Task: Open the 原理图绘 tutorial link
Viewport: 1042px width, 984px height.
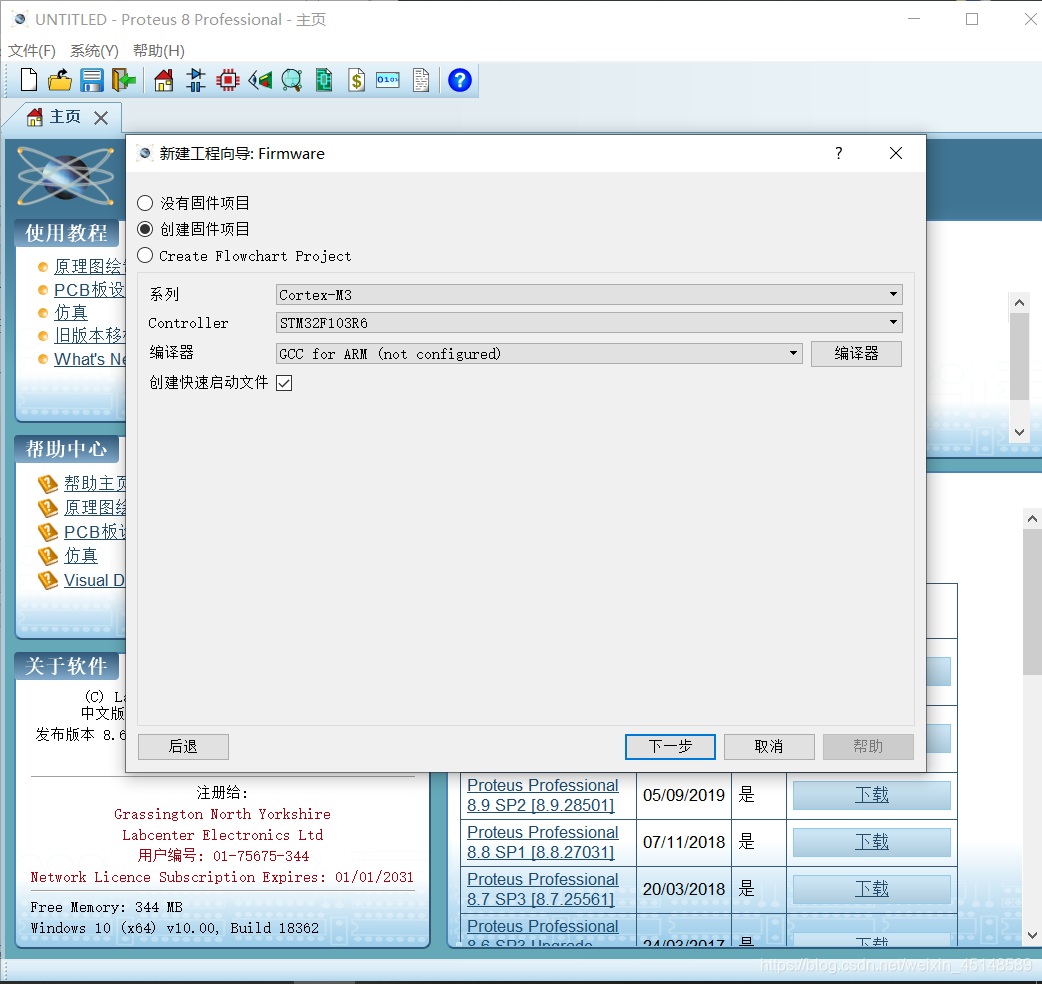Action: click(90, 266)
